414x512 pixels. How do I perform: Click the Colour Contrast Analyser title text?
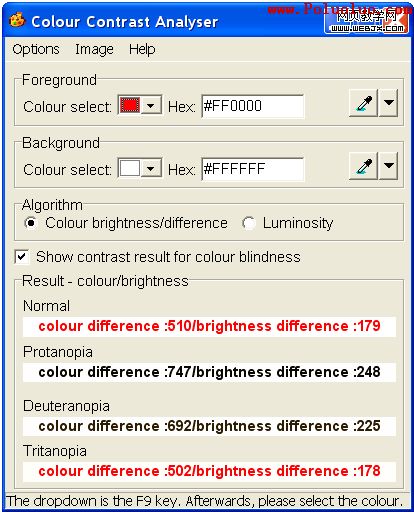pos(124,22)
